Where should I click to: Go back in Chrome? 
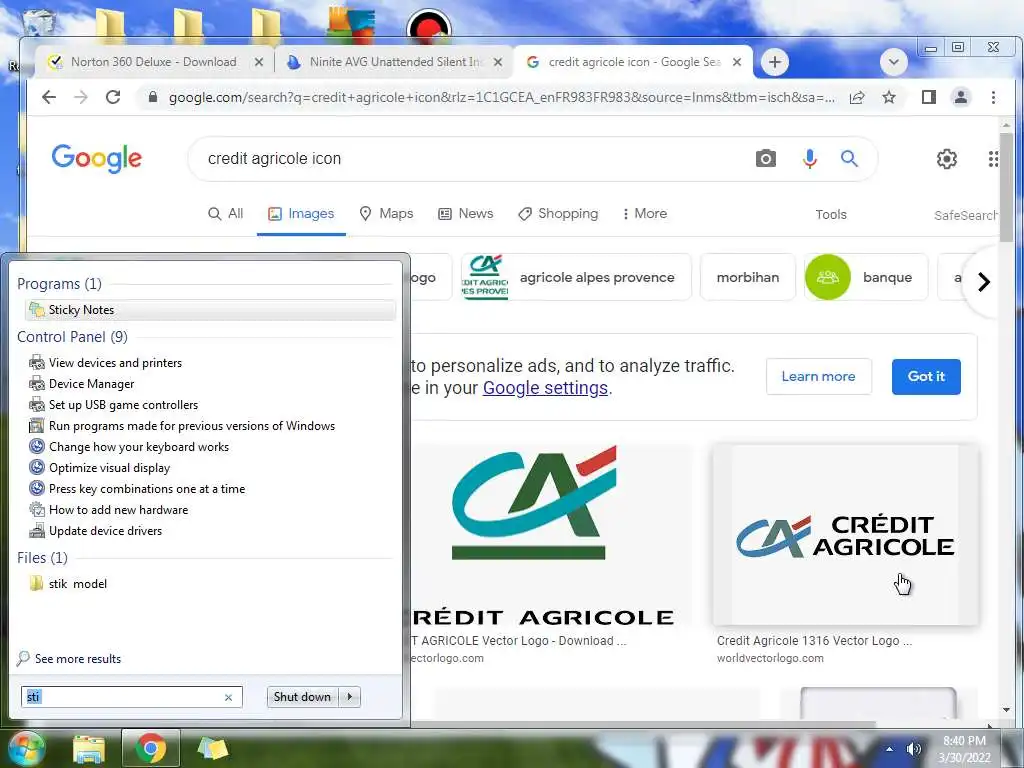tap(49, 97)
